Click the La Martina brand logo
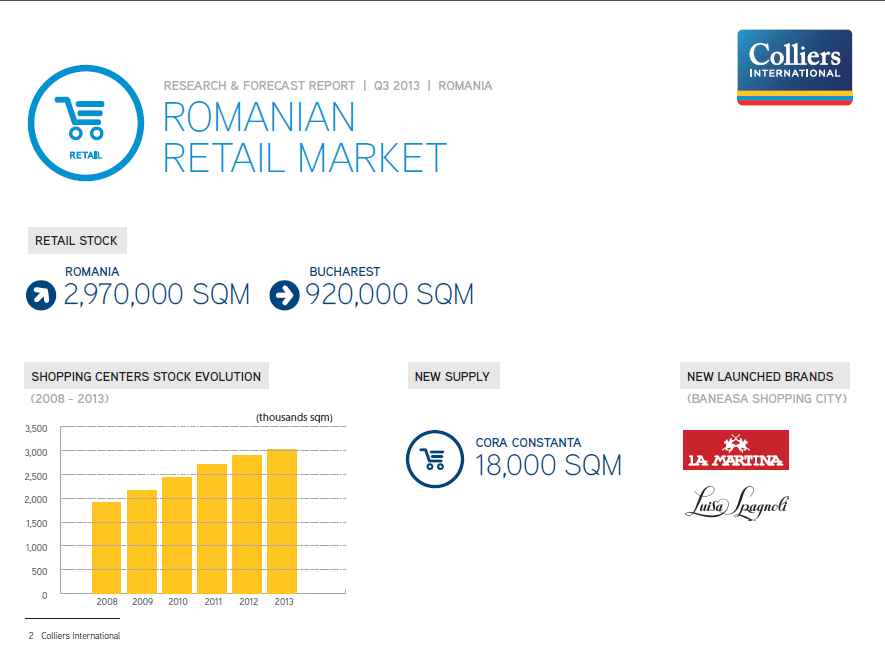 click(x=735, y=450)
